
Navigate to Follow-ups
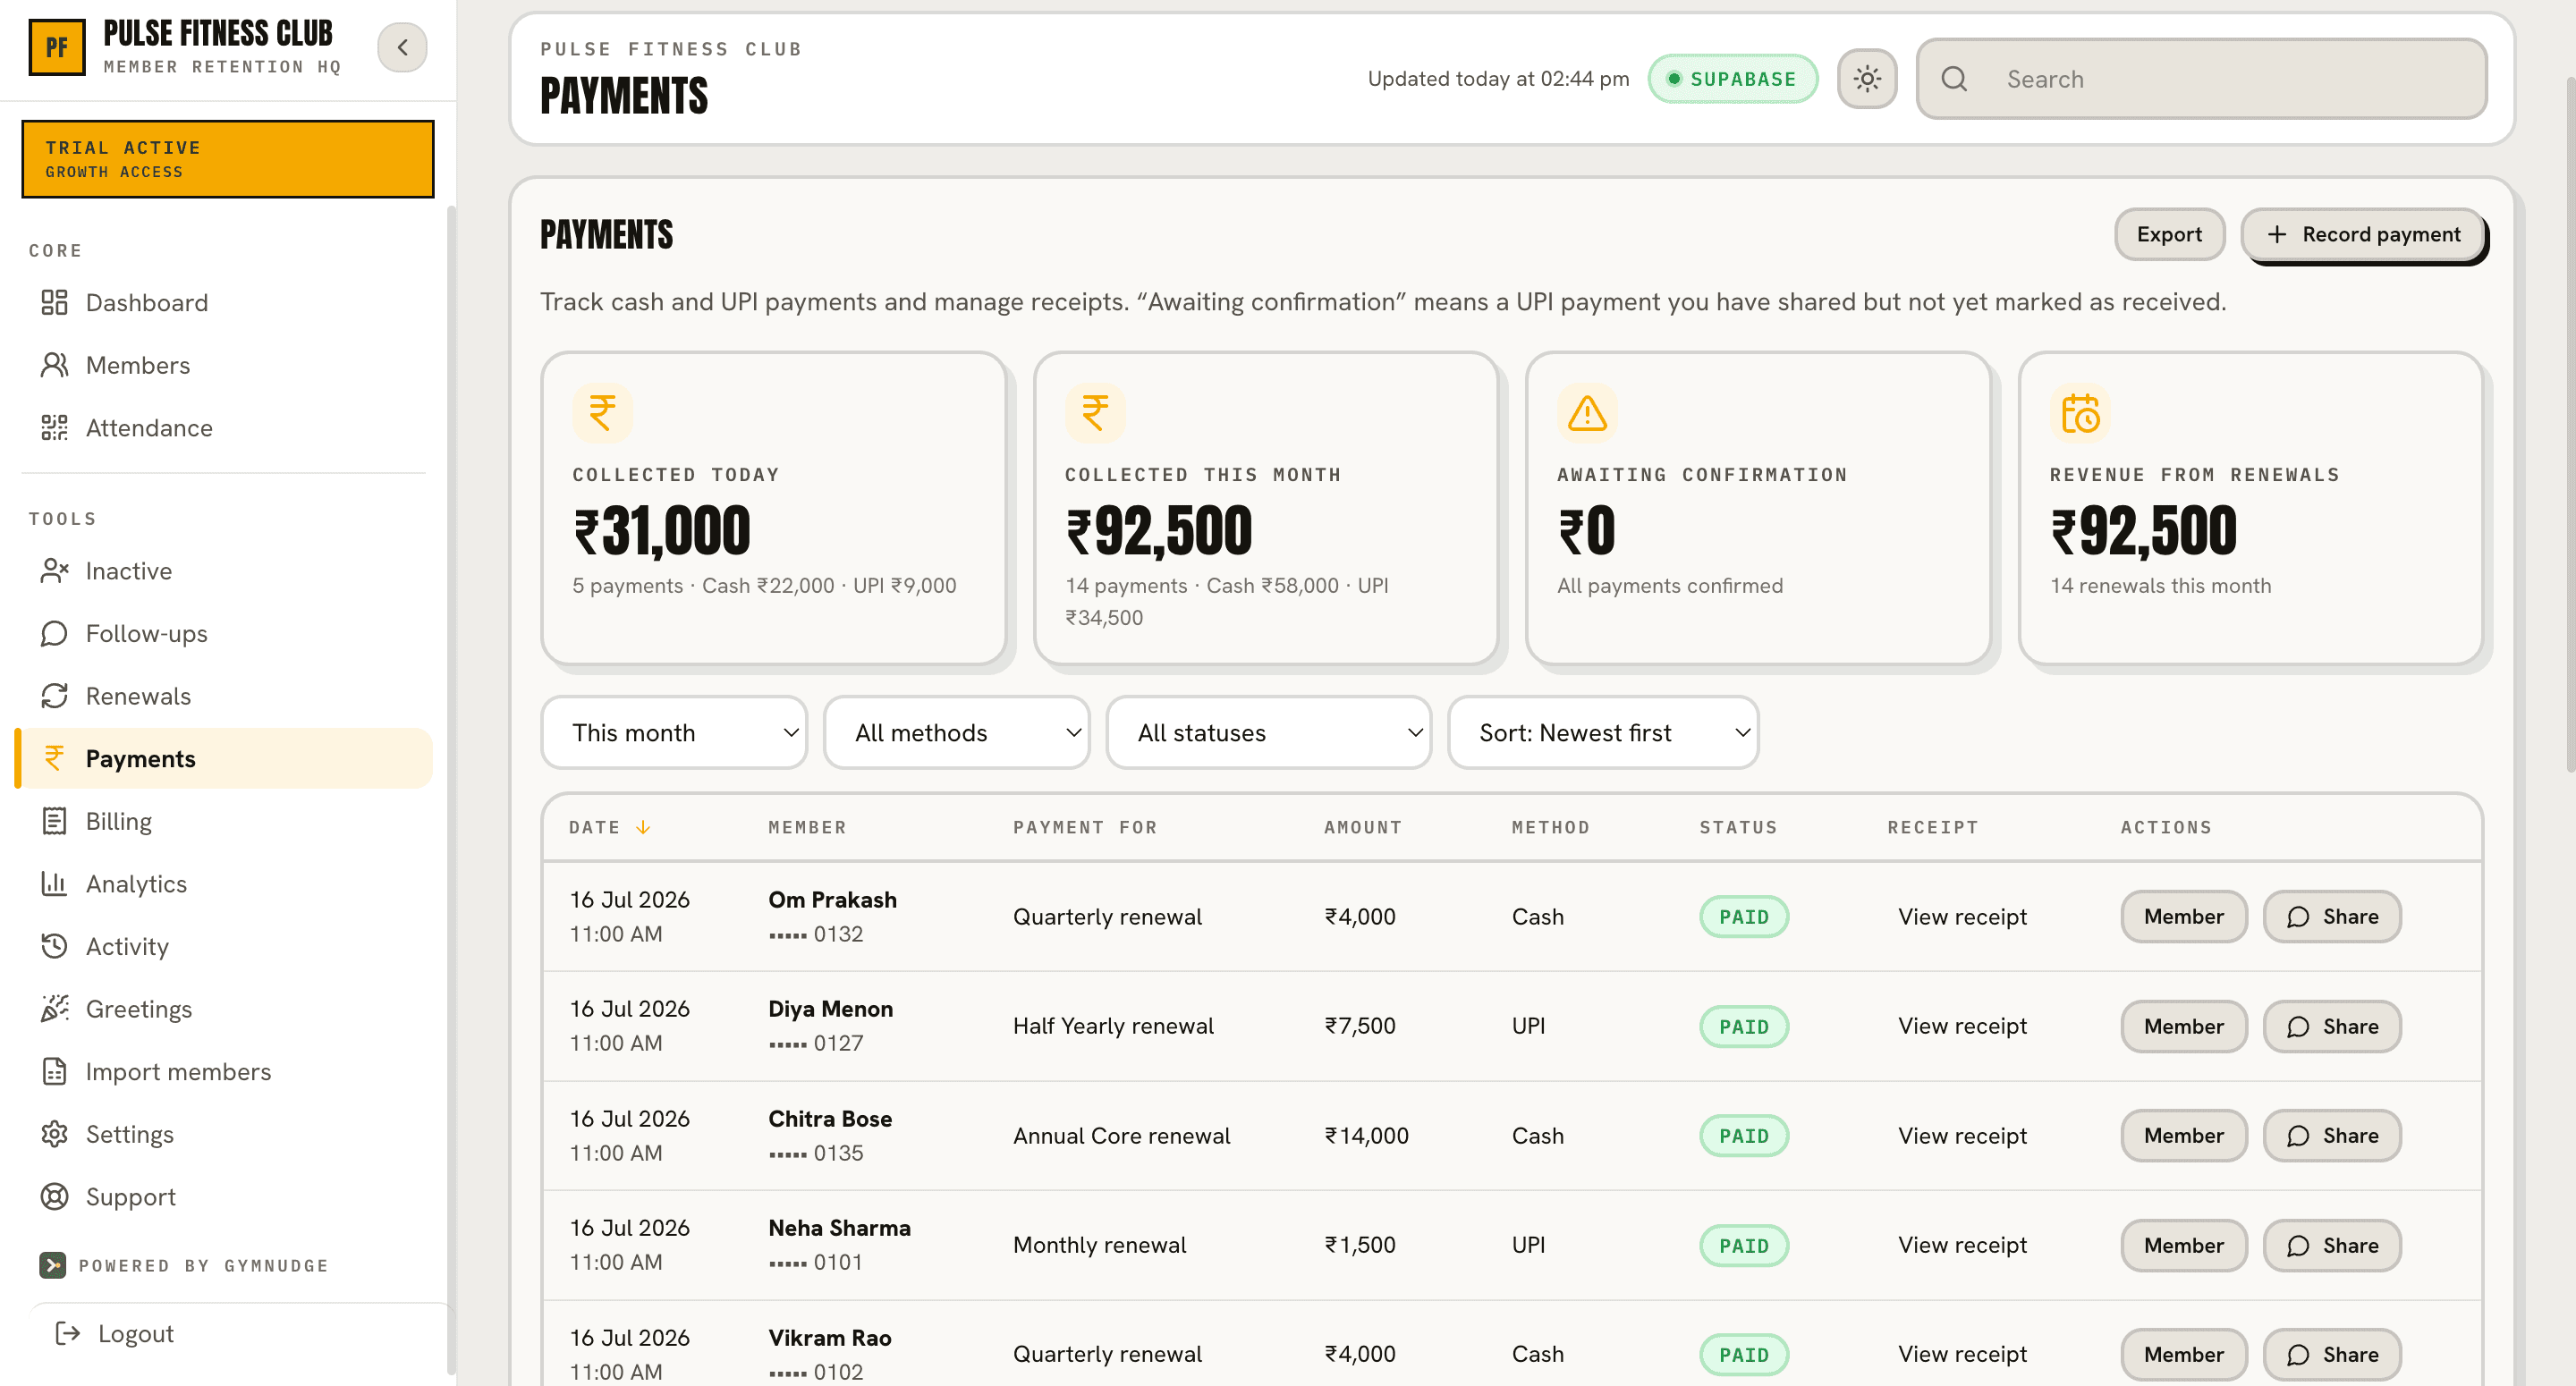pyautogui.click(x=226, y=634)
